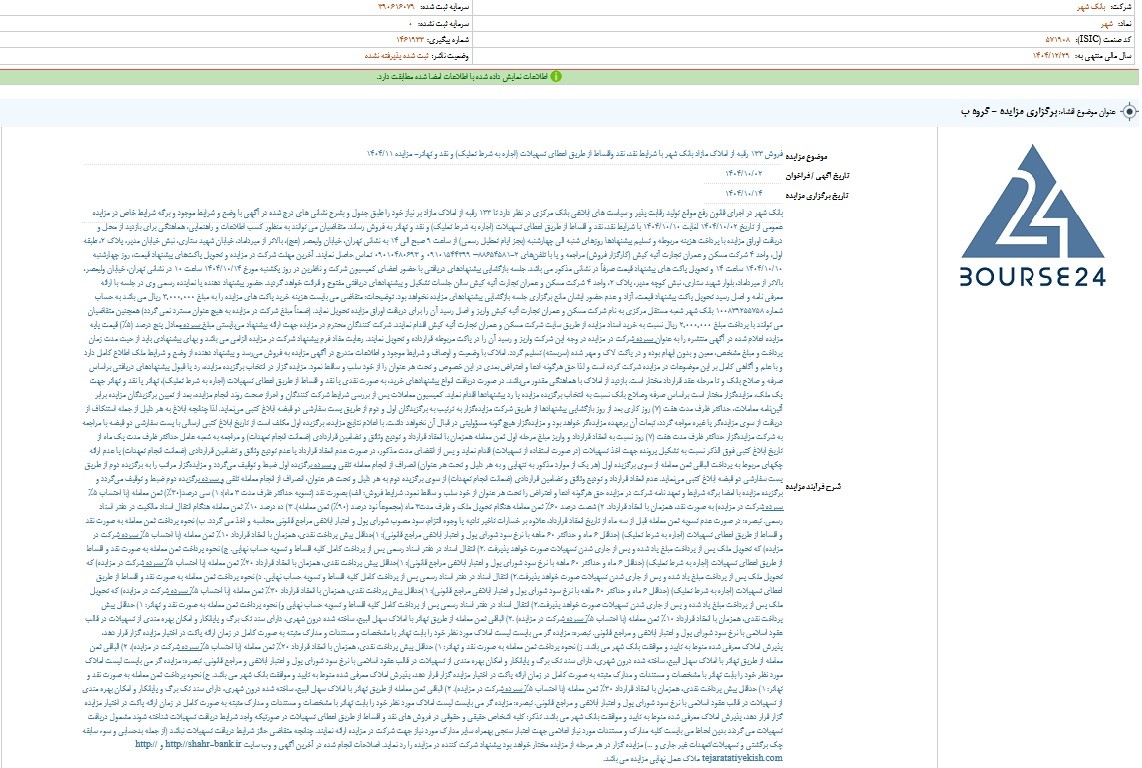The height and width of the screenshot is (768, 1142).
Task: Click the target icon beside the disclosure title
Action: tap(1129, 111)
